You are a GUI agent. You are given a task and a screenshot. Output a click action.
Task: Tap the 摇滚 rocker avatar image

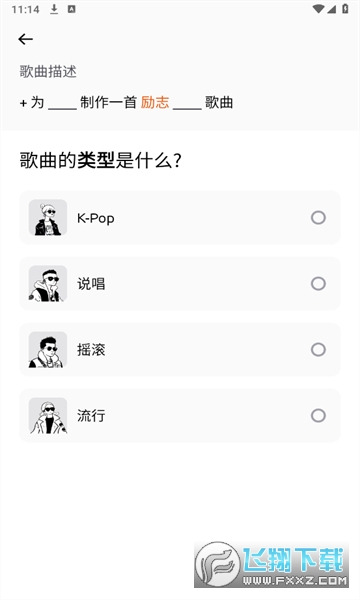(48, 349)
